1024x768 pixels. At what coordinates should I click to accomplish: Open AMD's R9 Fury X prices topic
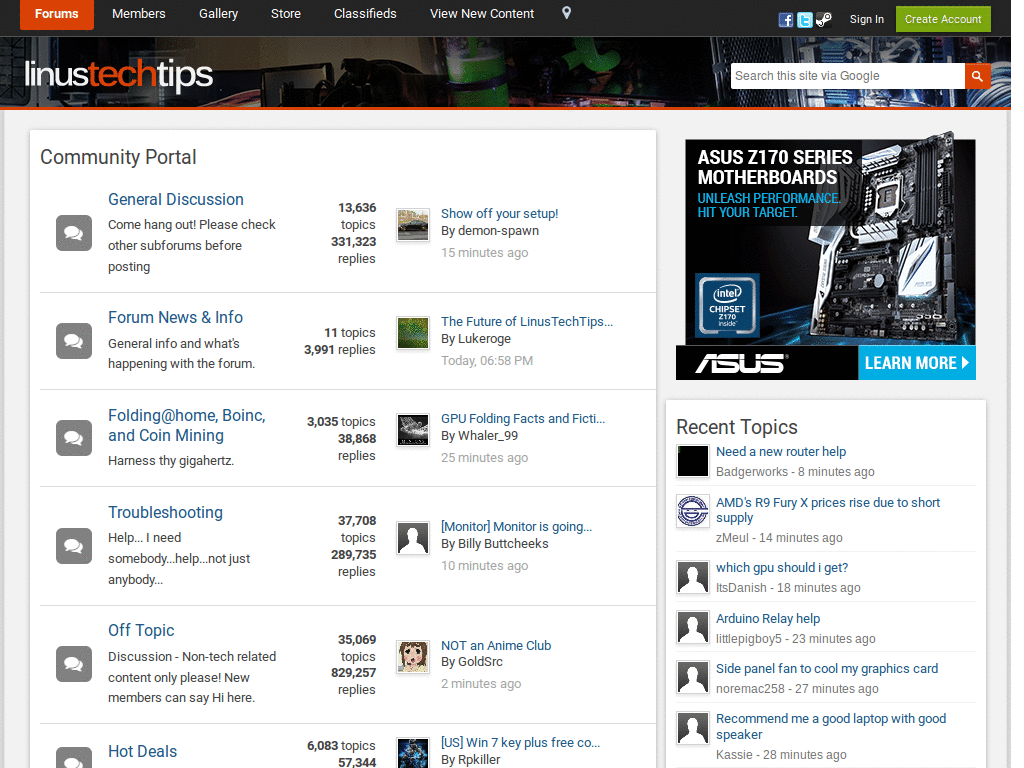828,510
